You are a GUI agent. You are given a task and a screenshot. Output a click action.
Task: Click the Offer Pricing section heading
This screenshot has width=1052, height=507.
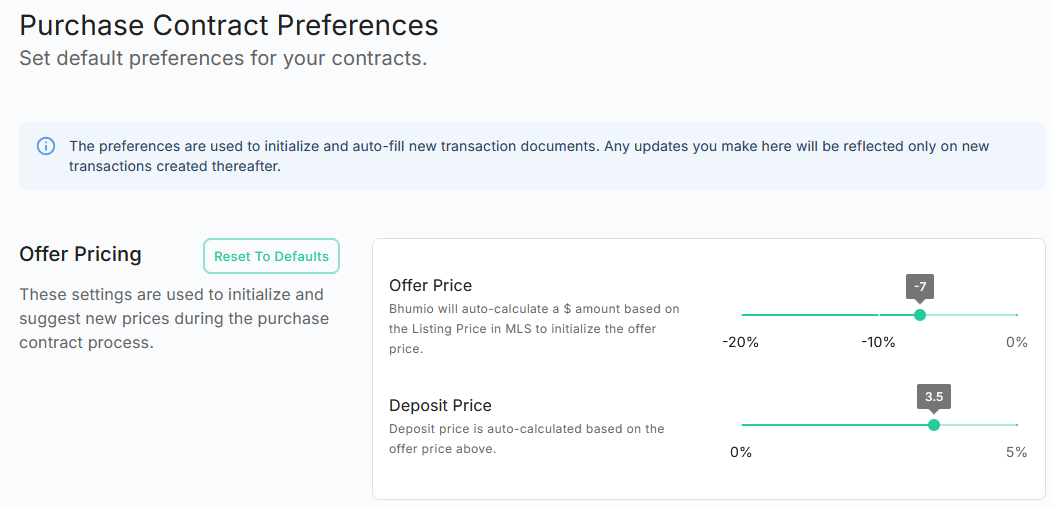click(x=80, y=254)
